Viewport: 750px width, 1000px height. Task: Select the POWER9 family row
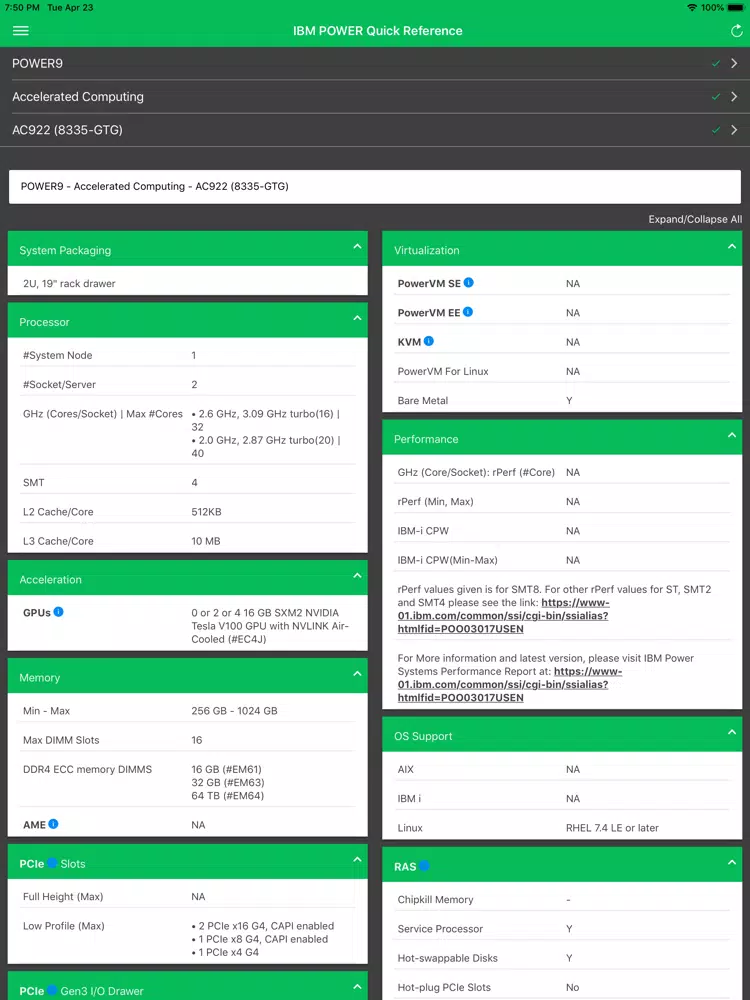point(375,63)
